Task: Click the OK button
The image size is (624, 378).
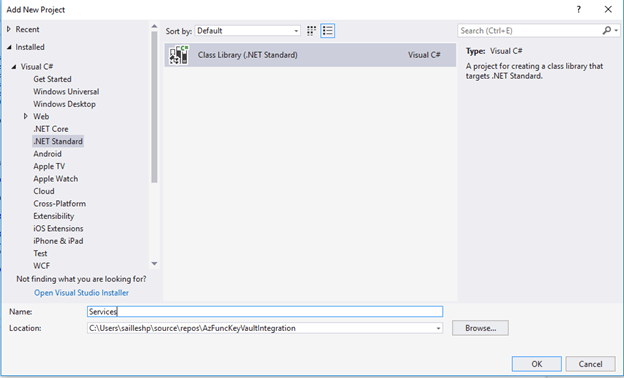Action: (x=536, y=364)
